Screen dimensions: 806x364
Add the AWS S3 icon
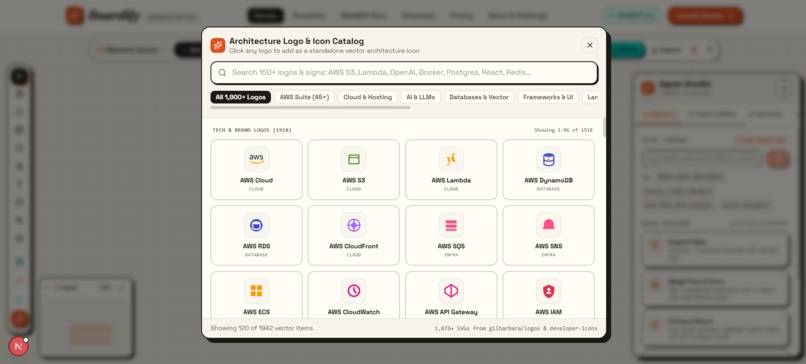coord(354,170)
